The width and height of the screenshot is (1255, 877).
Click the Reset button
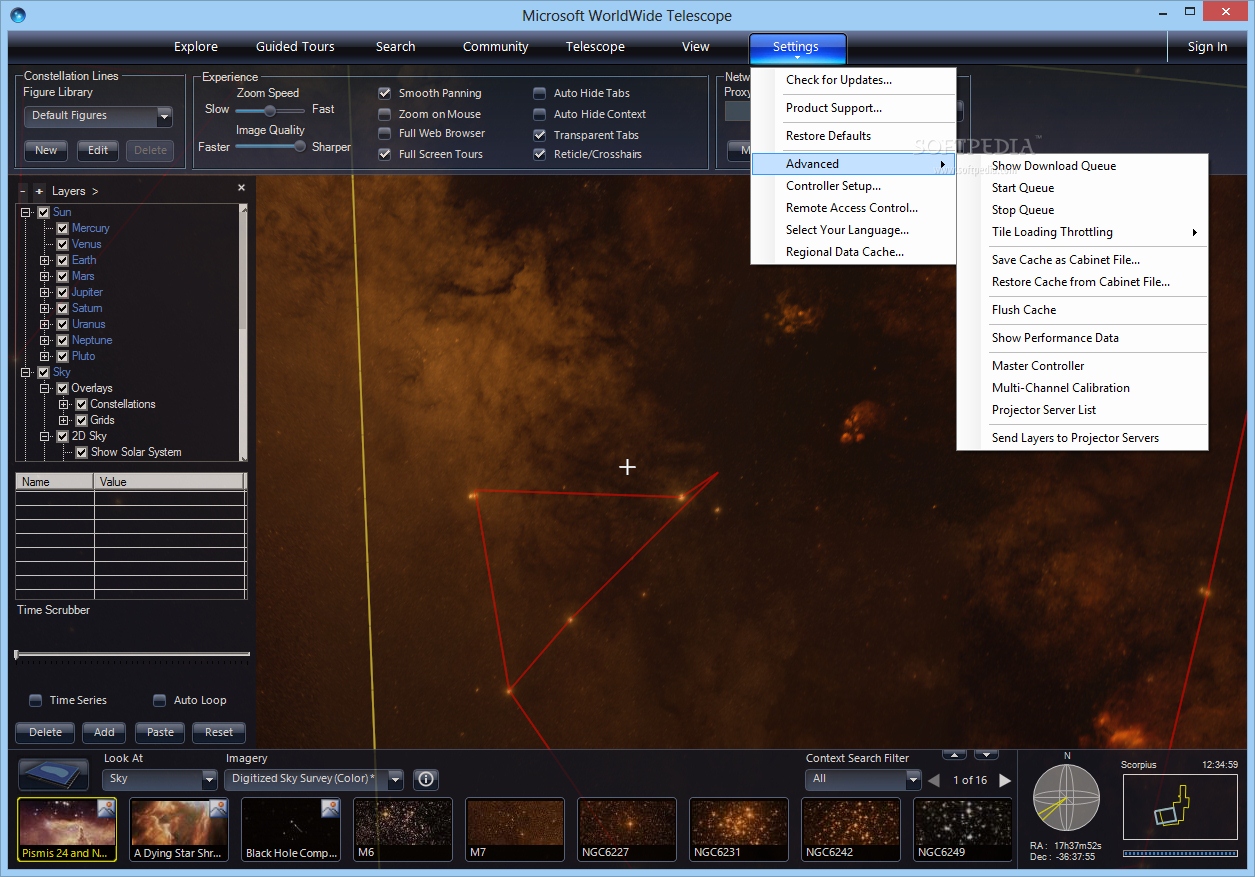[219, 732]
